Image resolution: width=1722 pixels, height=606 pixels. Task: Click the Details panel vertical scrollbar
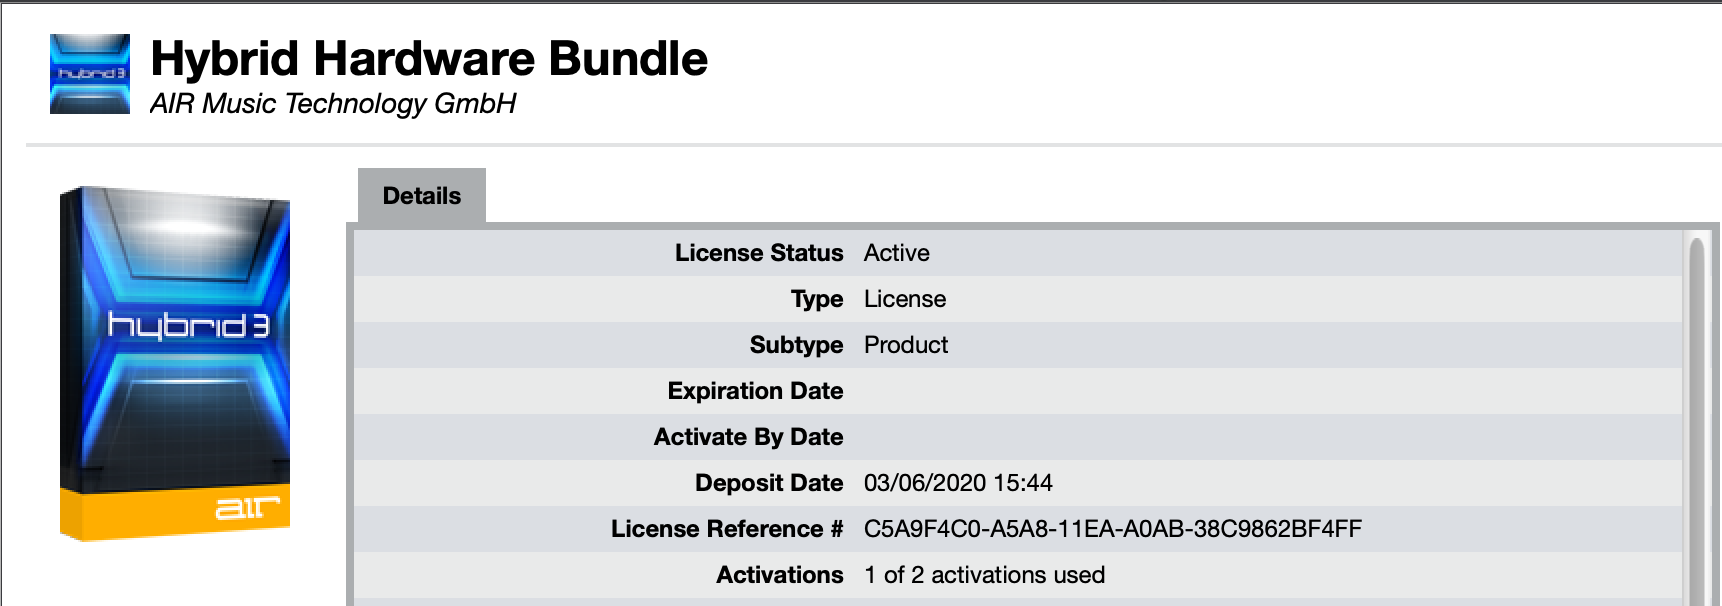click(1695, 420)
